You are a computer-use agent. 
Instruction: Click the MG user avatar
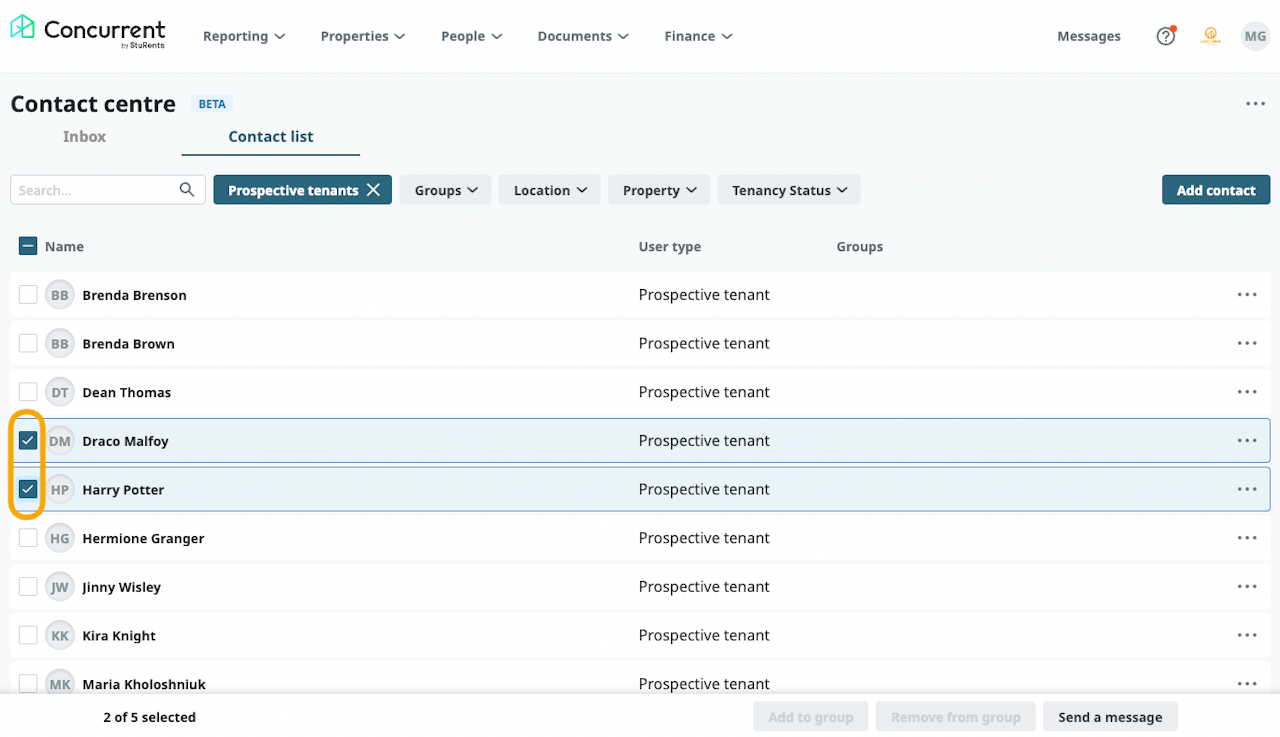(x=1255, y=36)
